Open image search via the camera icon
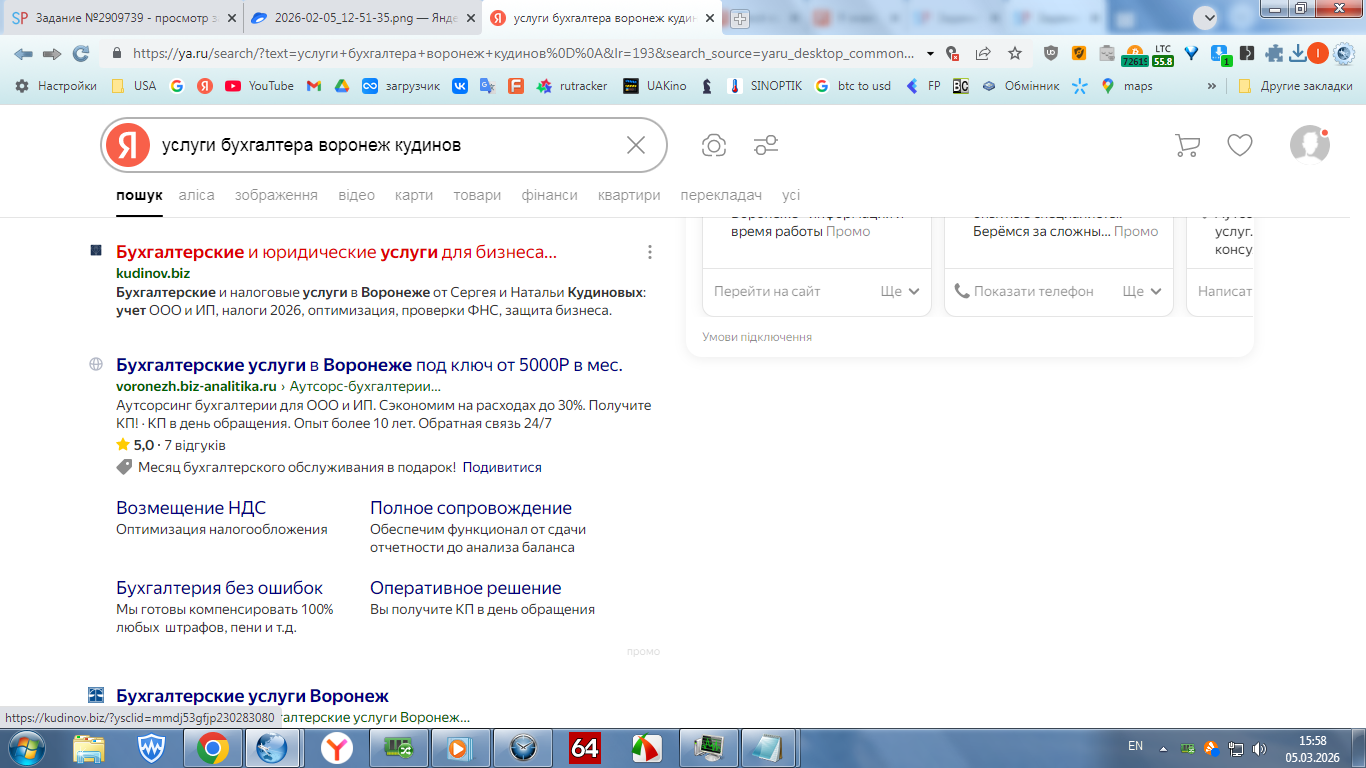Image resolution: width=1366 pixels, height=768 pixels. click(714, 146)
